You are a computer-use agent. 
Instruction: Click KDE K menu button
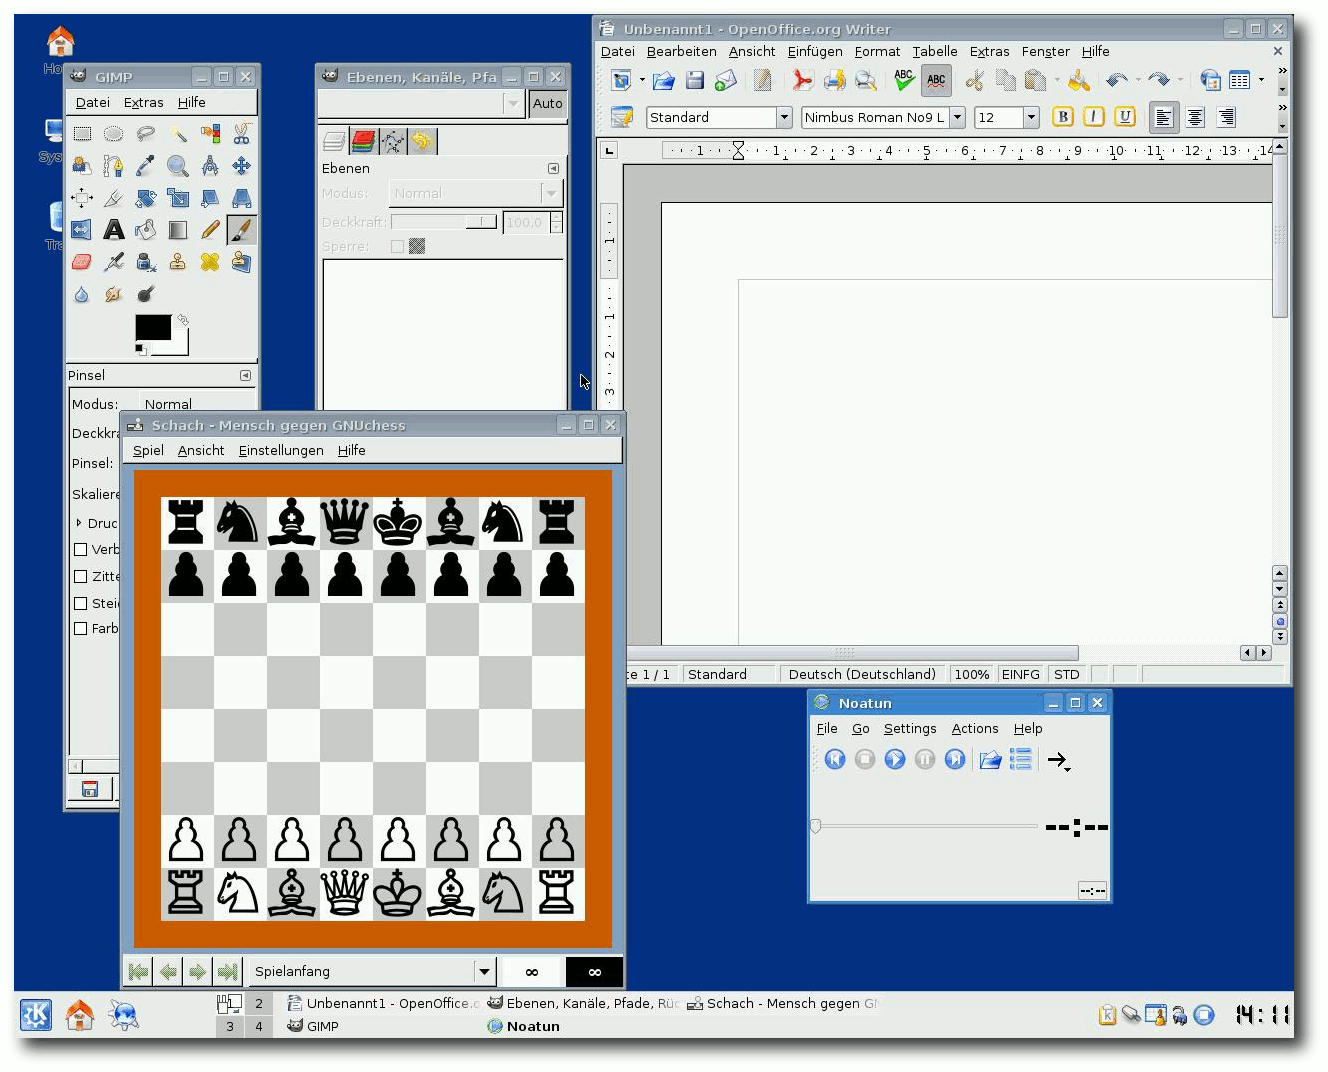tap(36, 1015)
